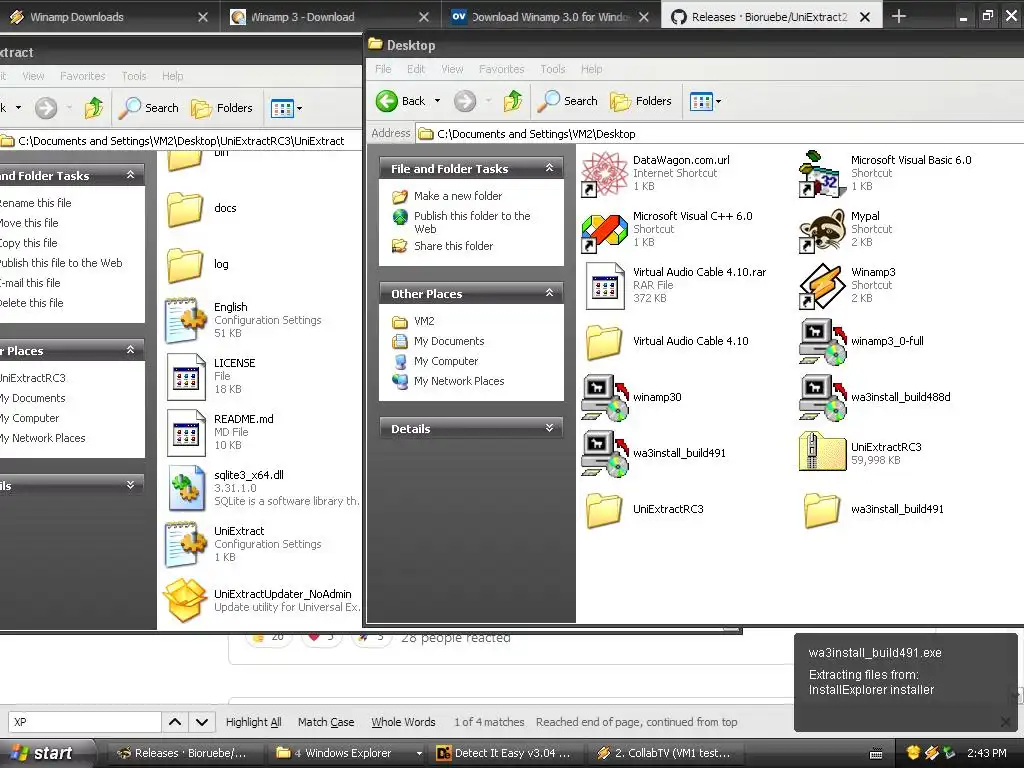The image size is (1024, 768).
Task: Open Tools menu in Desktop window
Action: (552, 69)
